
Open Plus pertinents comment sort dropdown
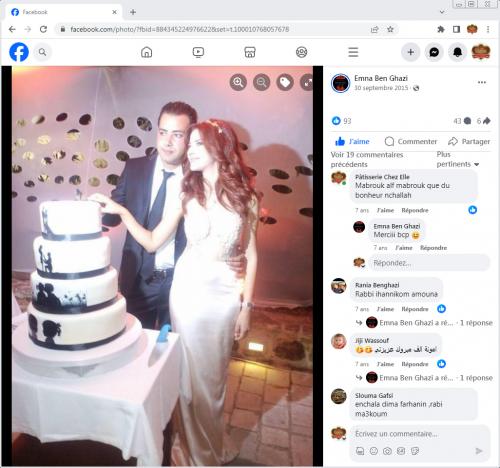pyautogui.click(x=458, y=159)
